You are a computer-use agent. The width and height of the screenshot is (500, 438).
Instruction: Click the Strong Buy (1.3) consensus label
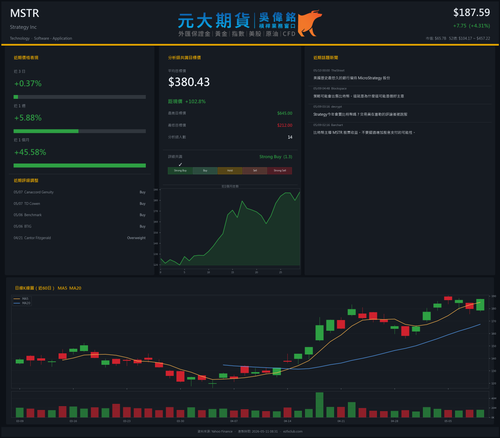tap(276, 157)
